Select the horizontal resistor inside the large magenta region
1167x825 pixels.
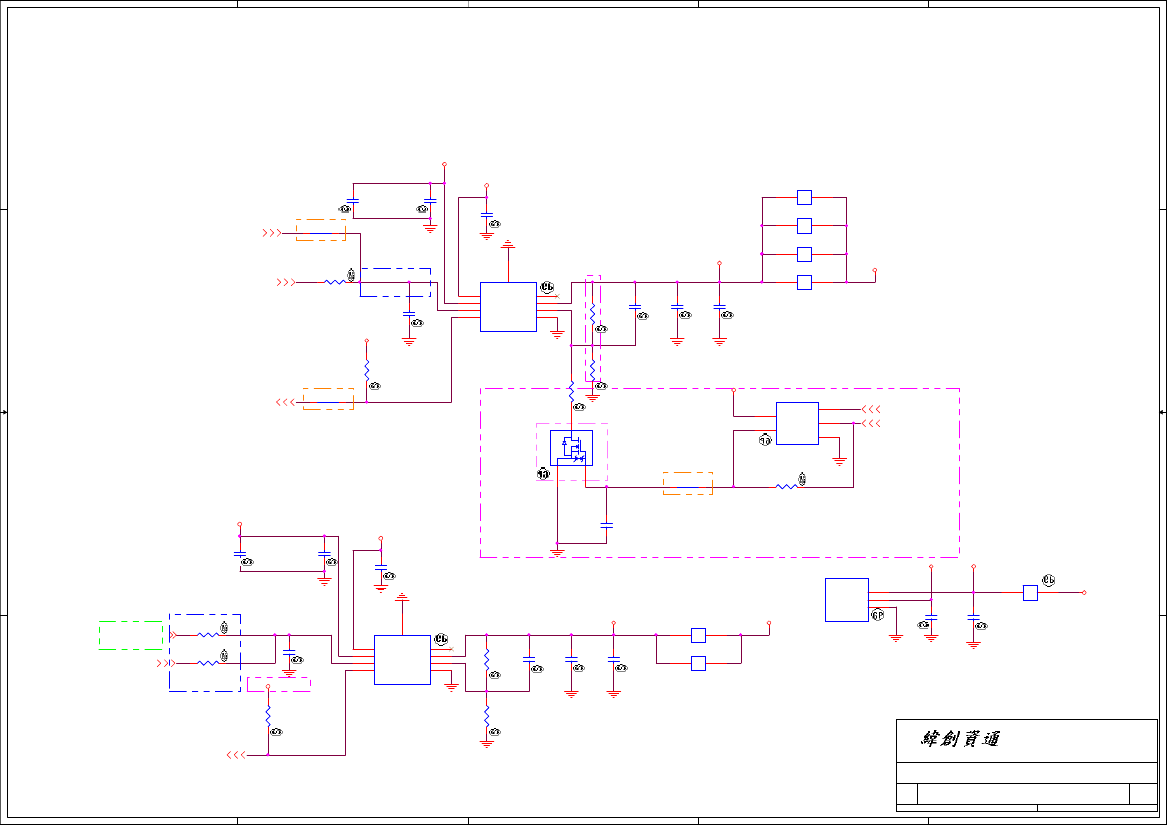point(787,487)
